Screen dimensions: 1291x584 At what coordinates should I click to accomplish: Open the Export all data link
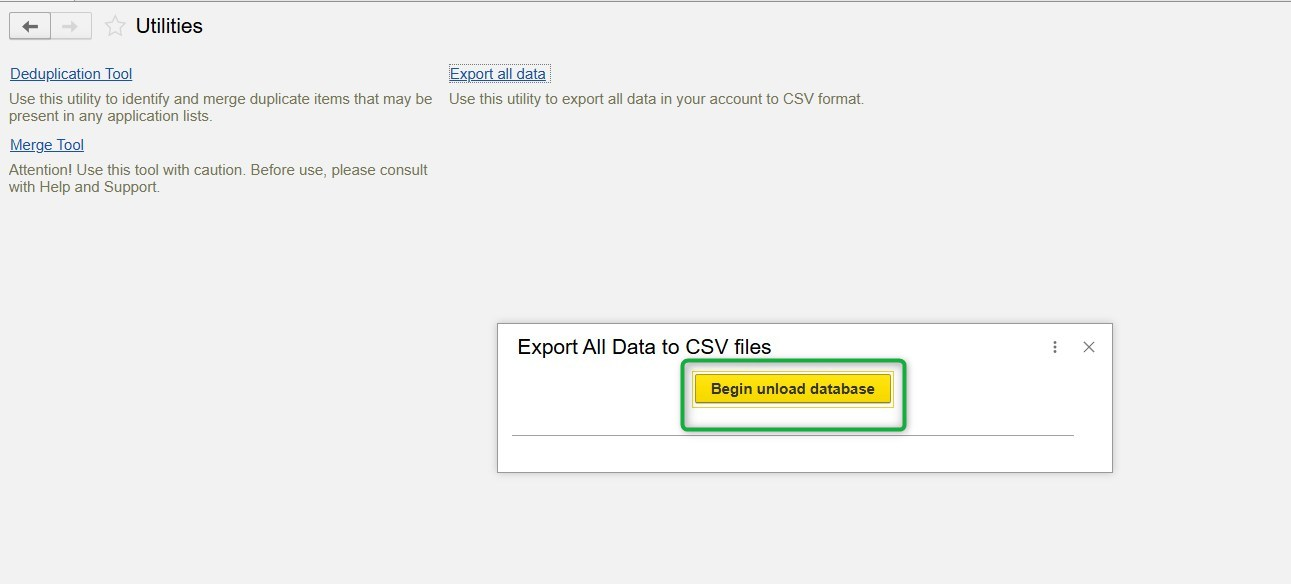tap(498, 74)
